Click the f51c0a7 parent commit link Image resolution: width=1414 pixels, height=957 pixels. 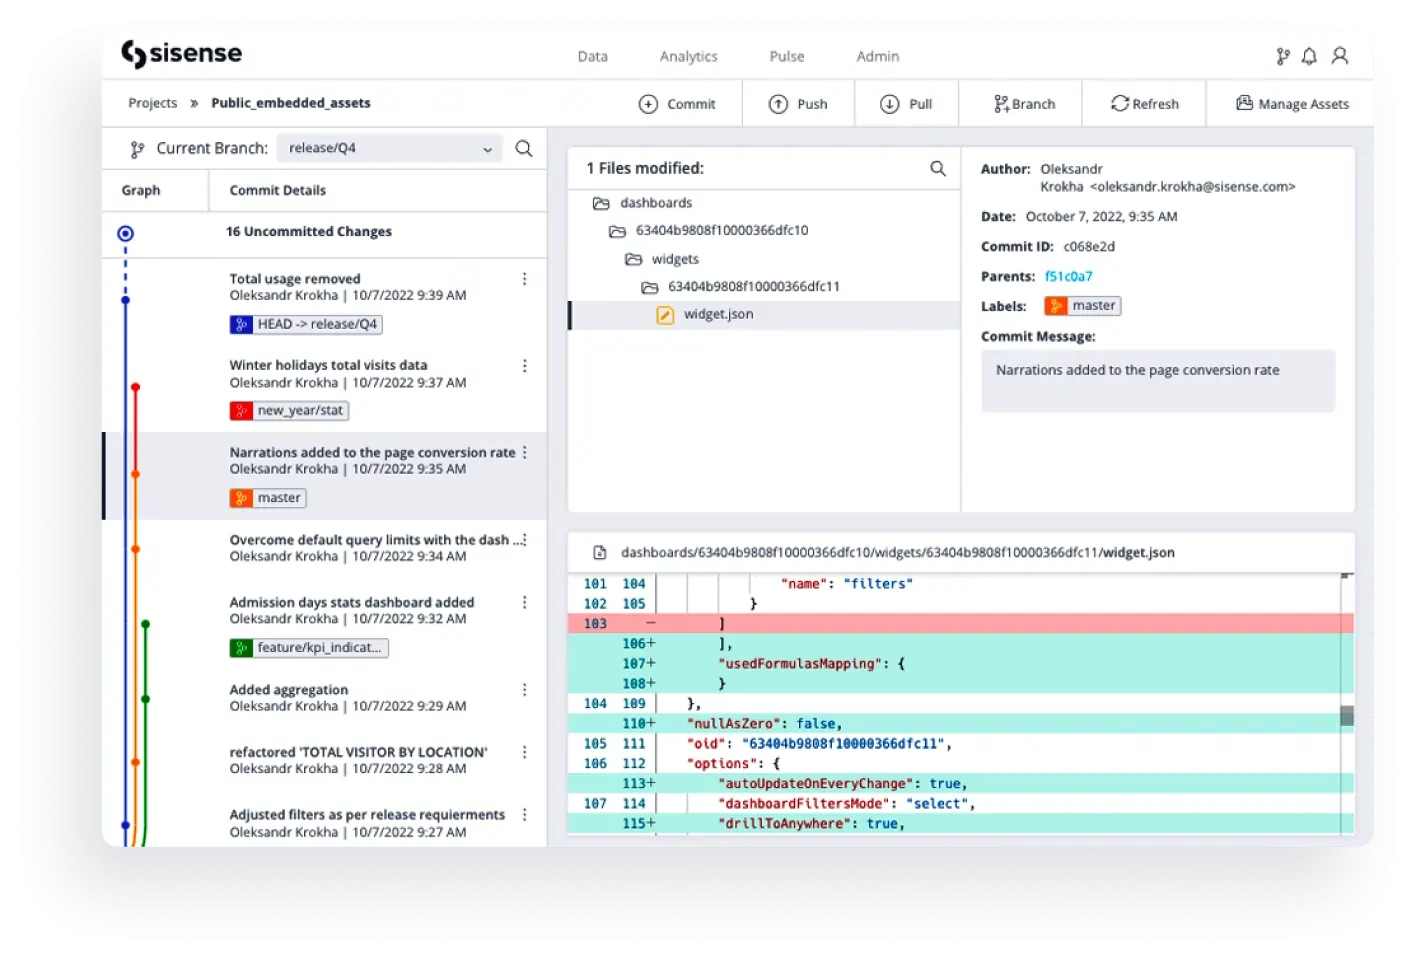click(x=1069, y=276)
